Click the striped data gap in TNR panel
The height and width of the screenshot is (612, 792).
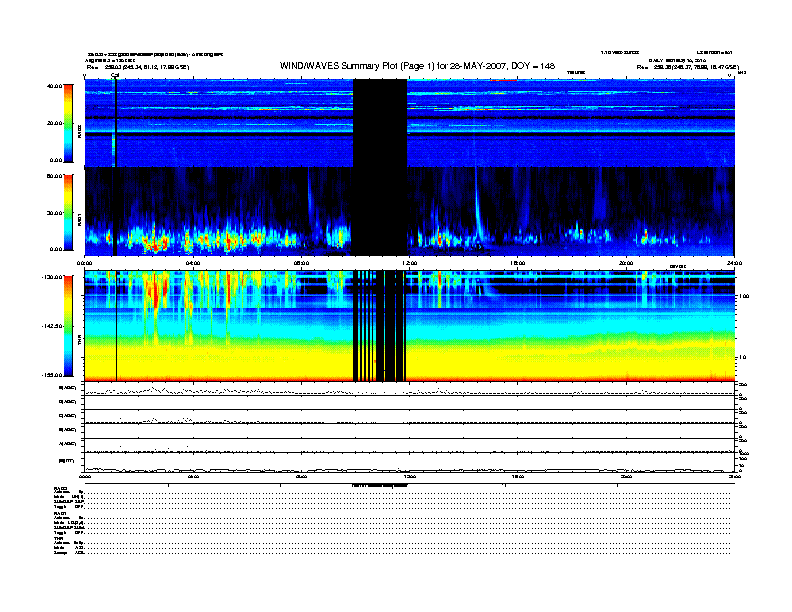[380, 326]
